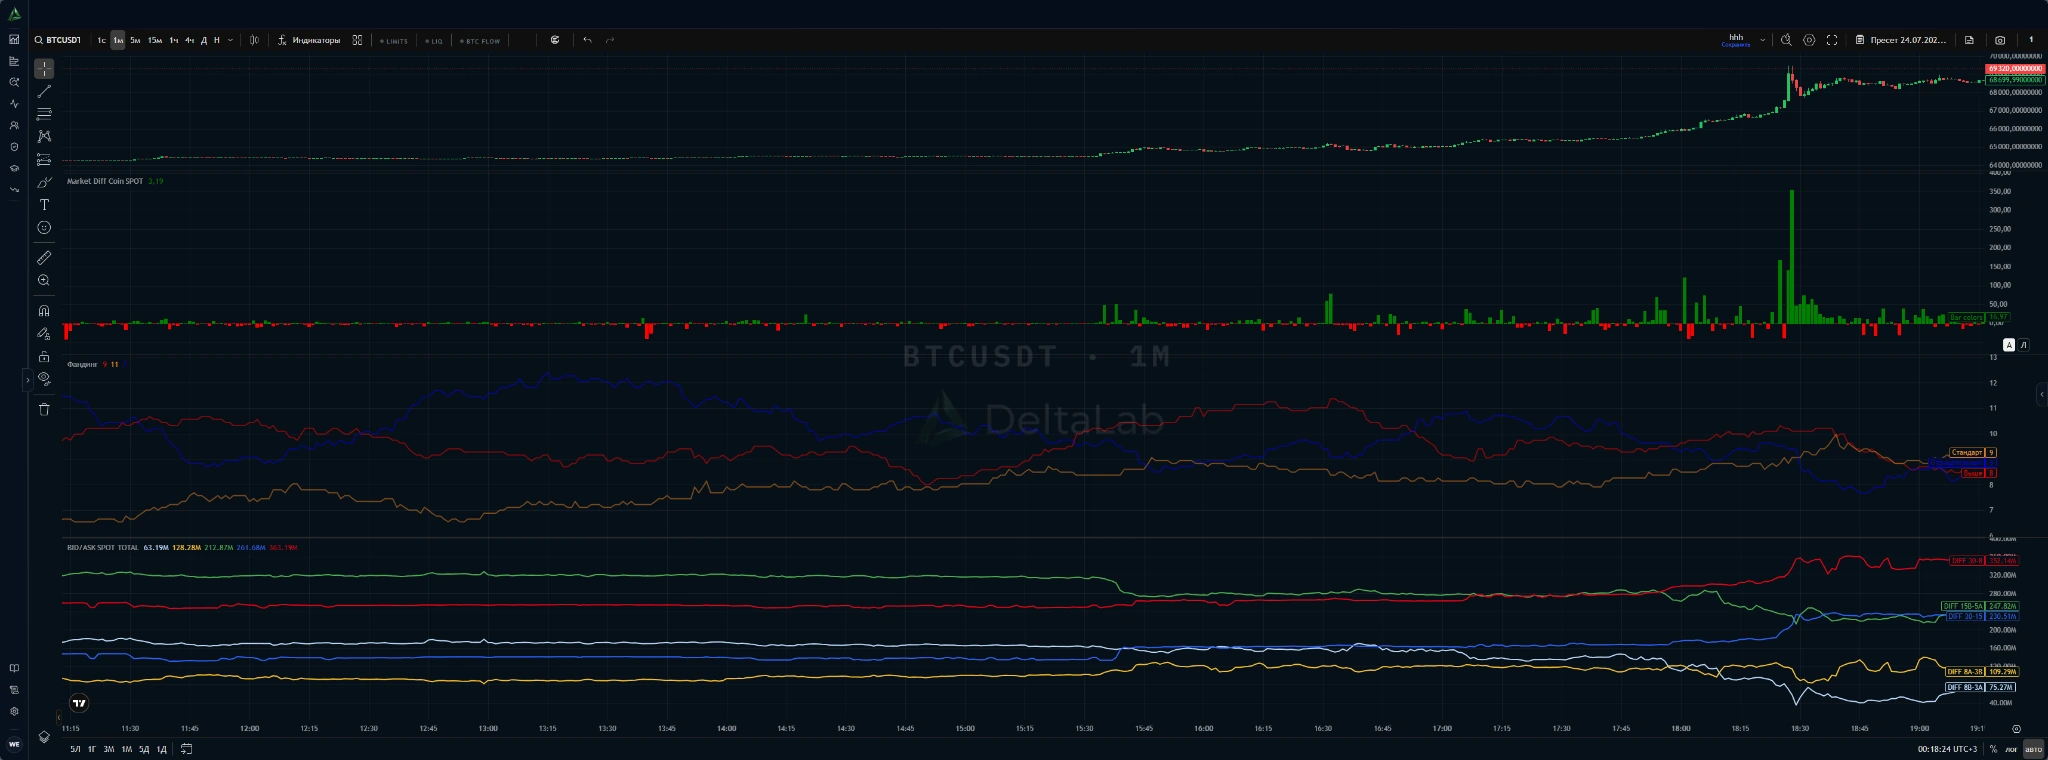Expand the left panel collapse arrow
Viewport: 2048px width, 760px height.
(27, 380)
